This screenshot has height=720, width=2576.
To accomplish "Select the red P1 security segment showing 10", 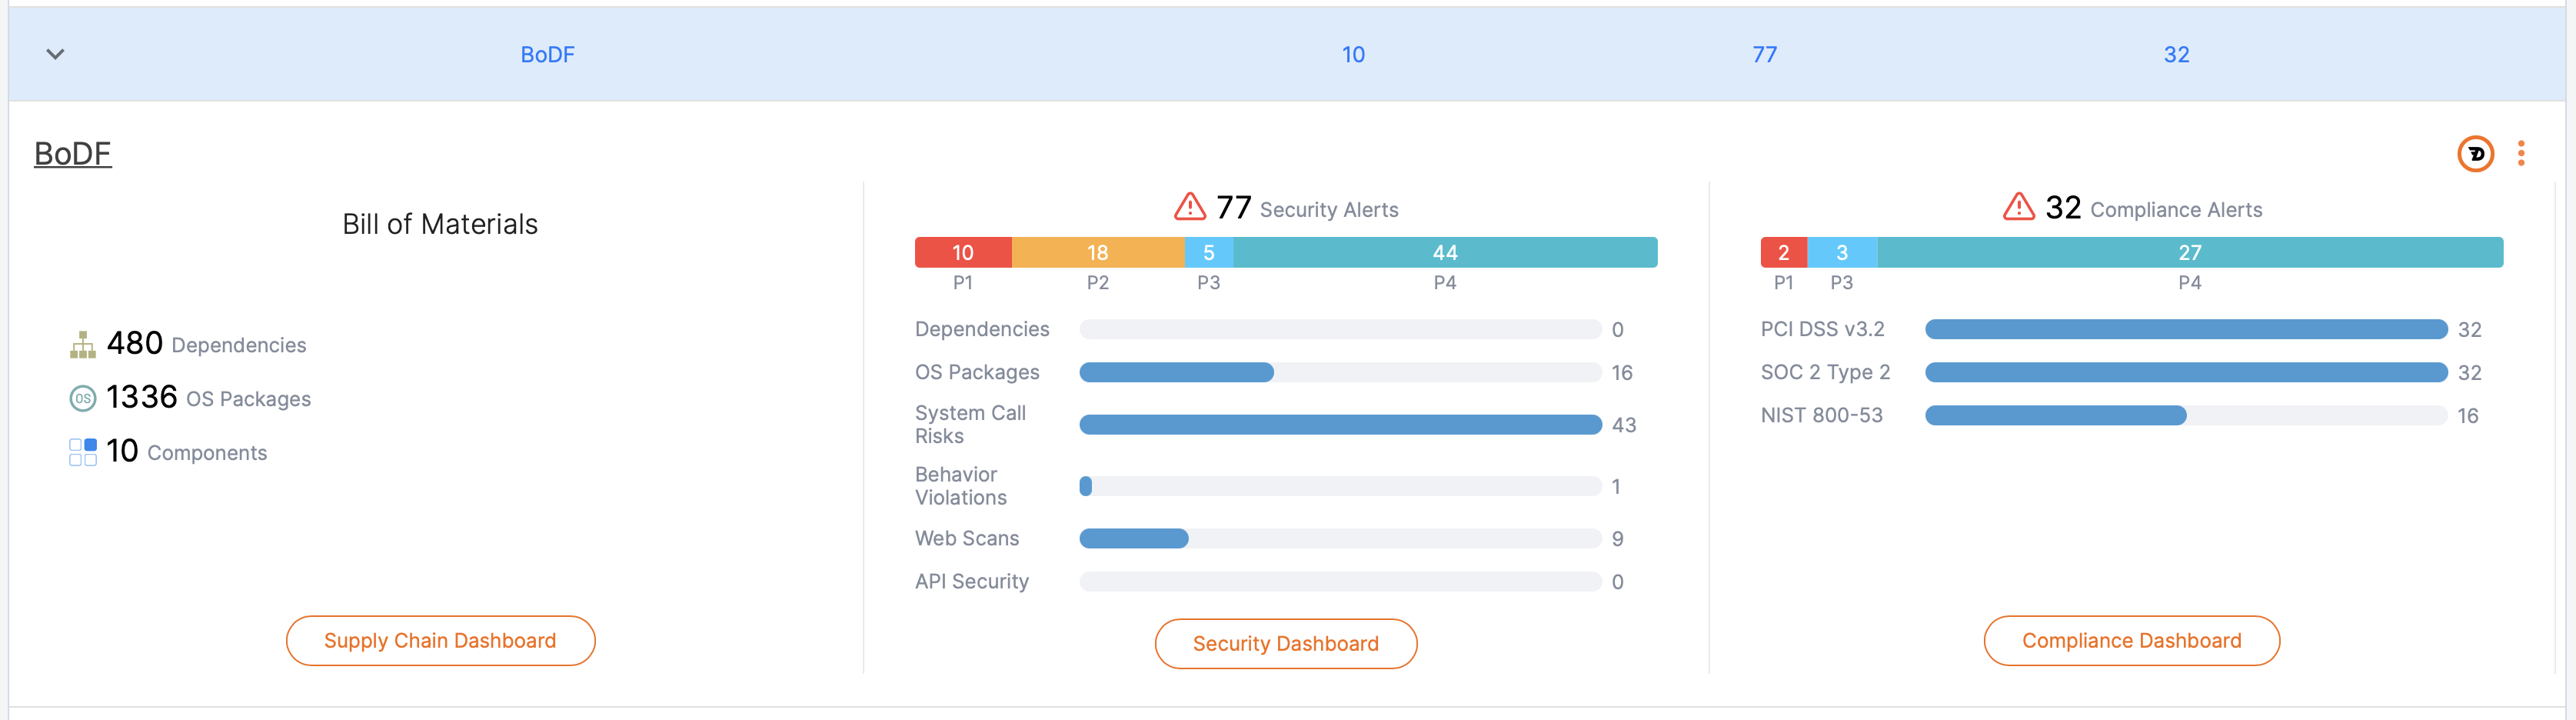I will point(963,252).
